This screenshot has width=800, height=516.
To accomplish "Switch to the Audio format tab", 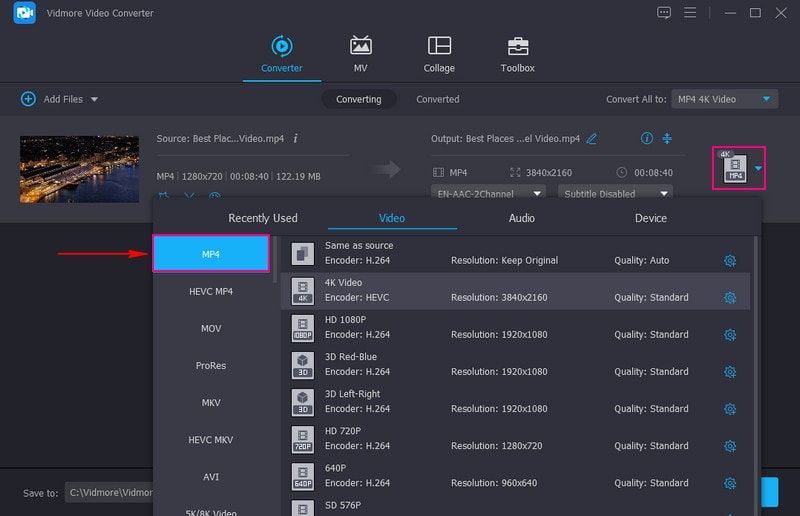I will (521, 218).
